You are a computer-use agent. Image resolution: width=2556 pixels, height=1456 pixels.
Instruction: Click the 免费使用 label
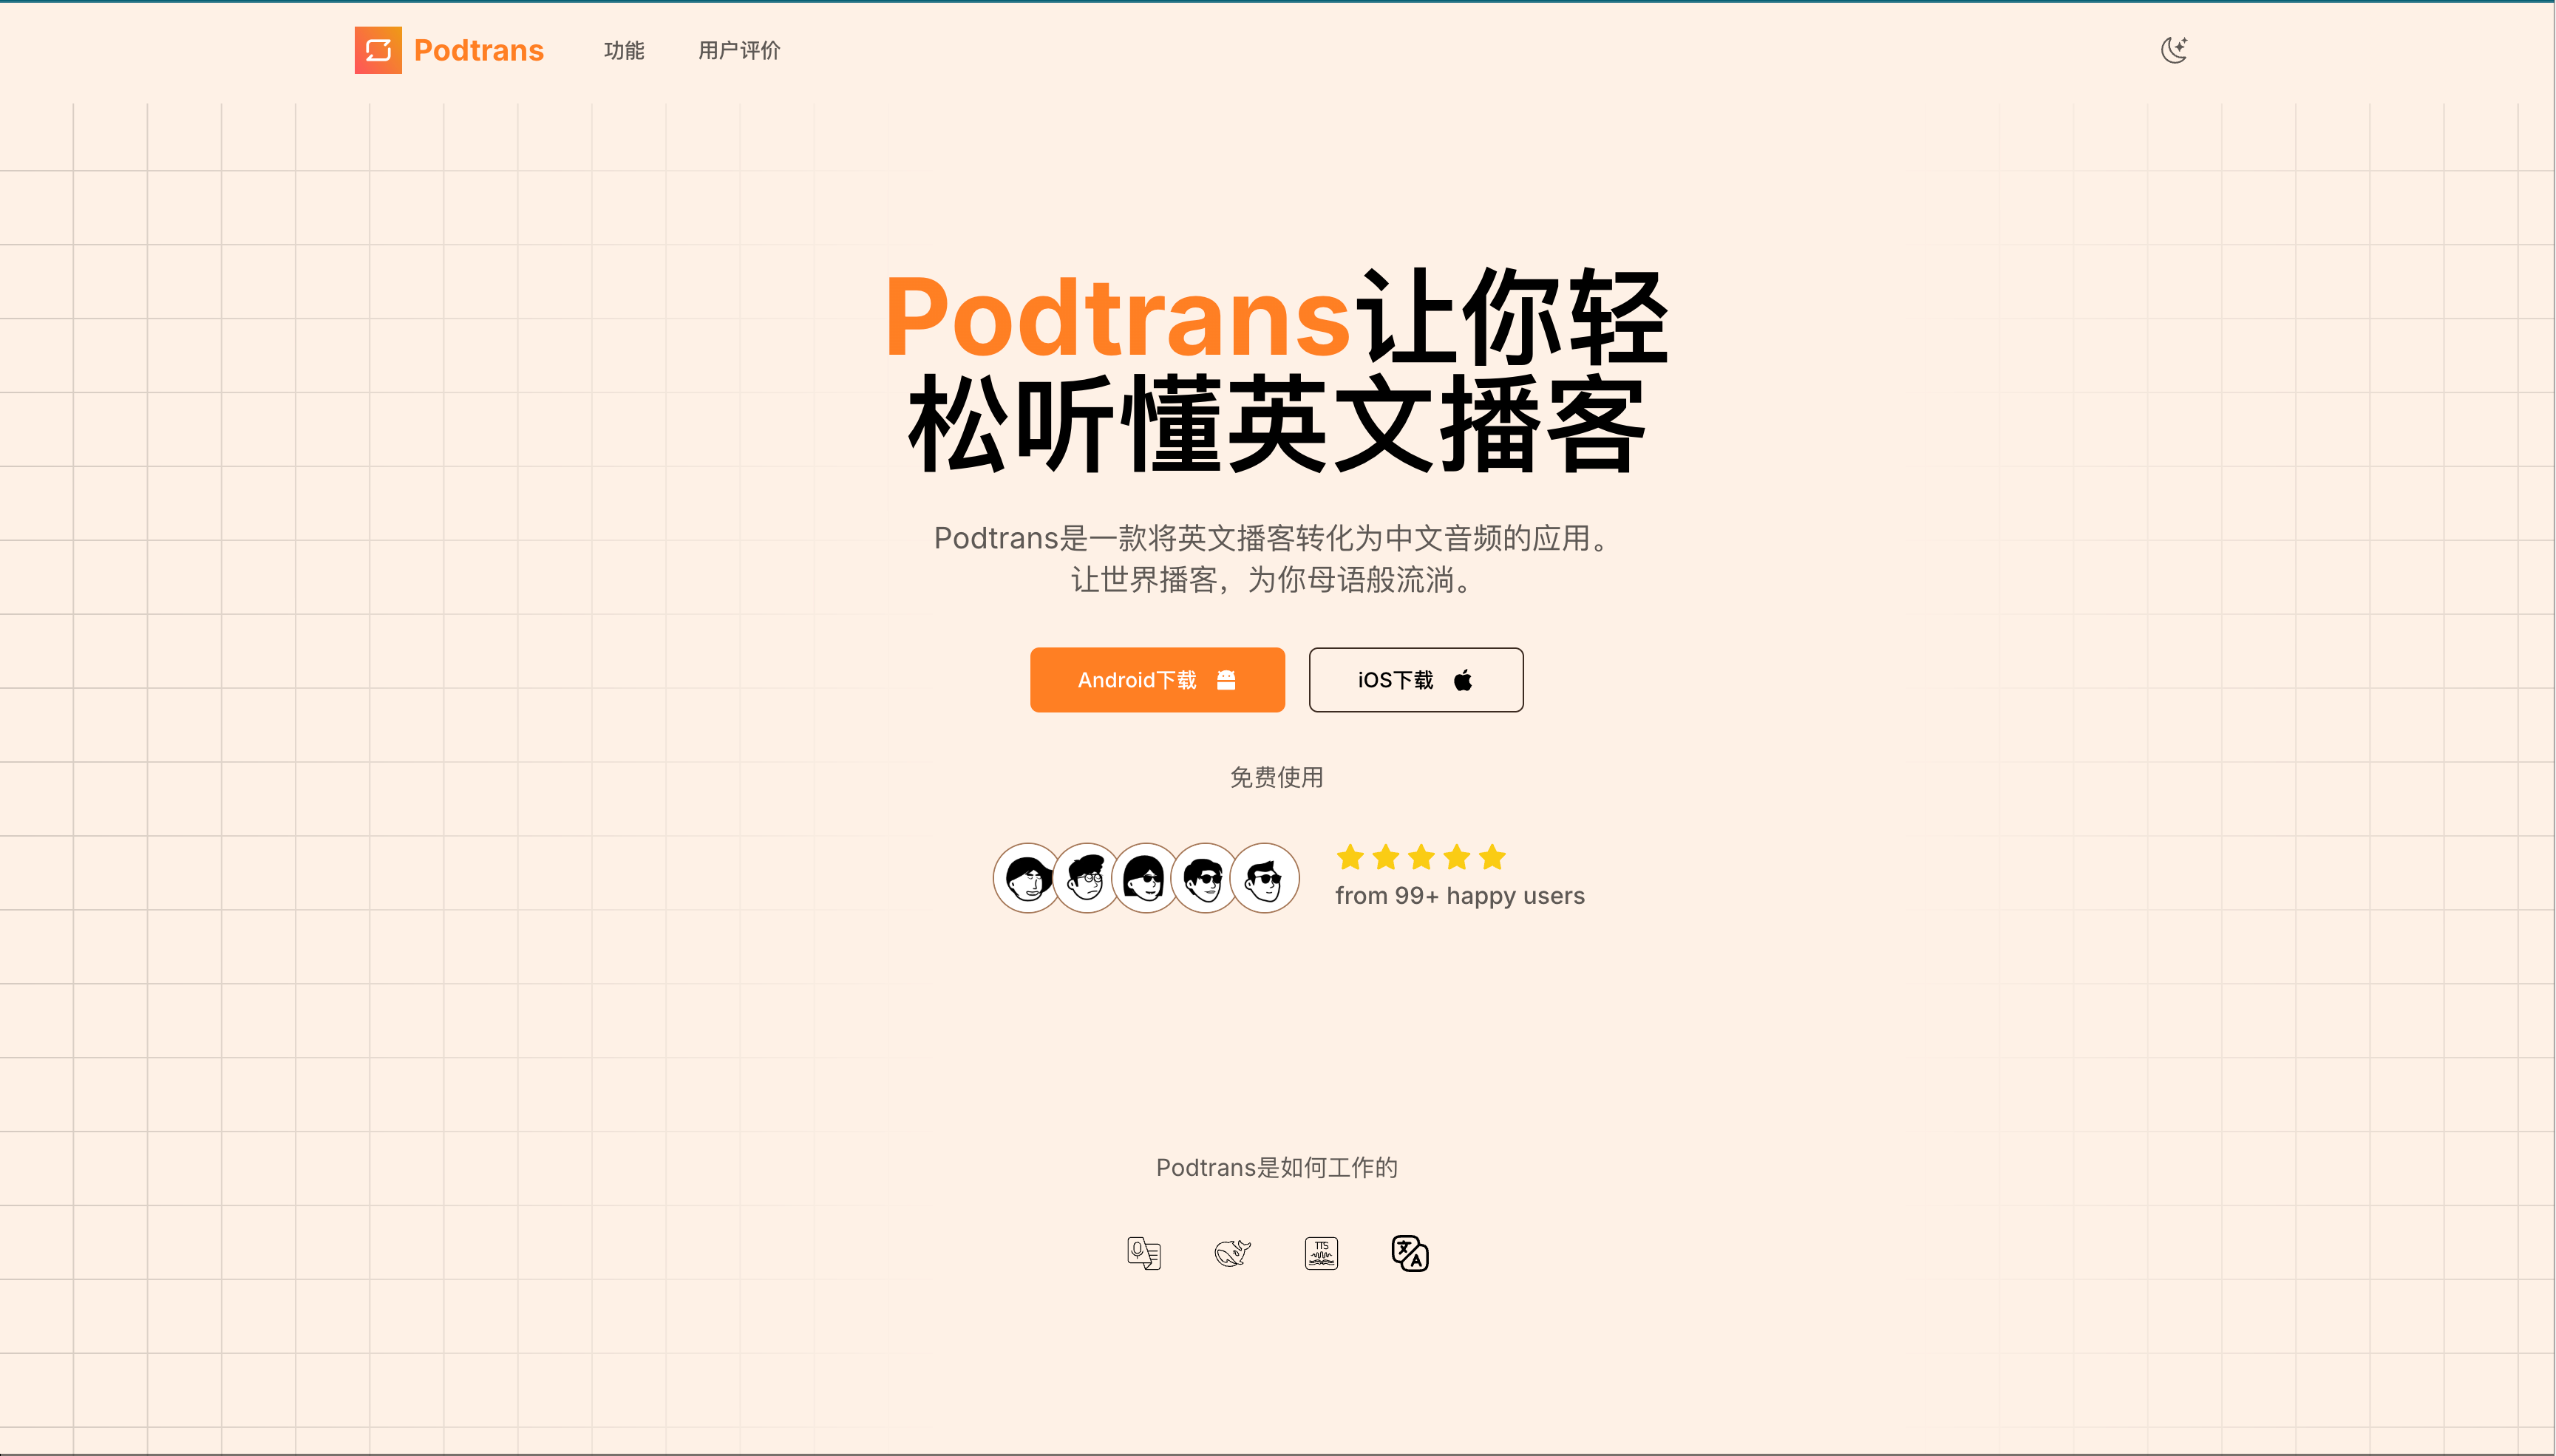click(1277, 777)
